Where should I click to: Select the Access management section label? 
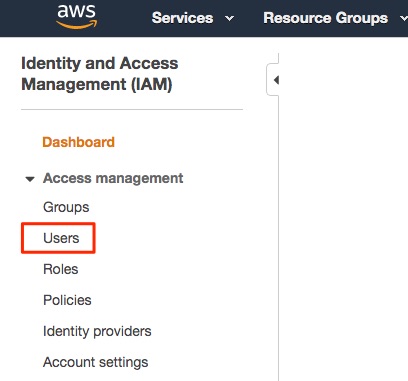tap(113, 178)
